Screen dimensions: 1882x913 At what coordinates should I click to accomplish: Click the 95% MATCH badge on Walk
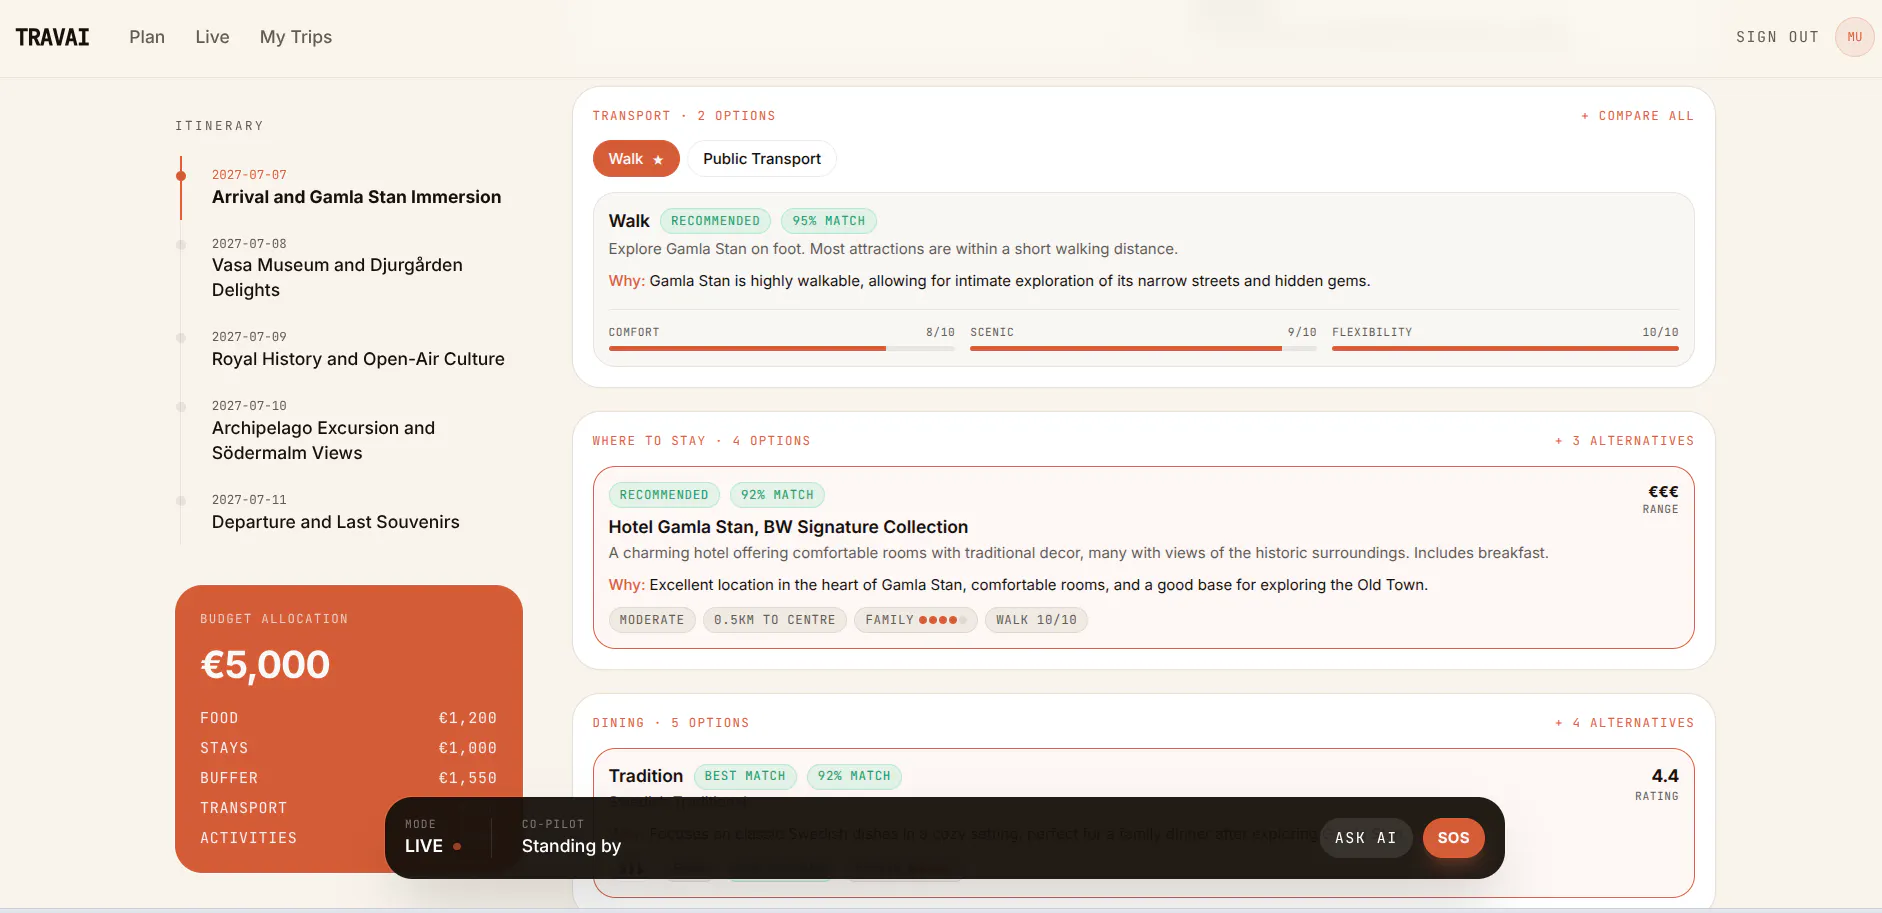pyautogui.click(x=829, y=221)
